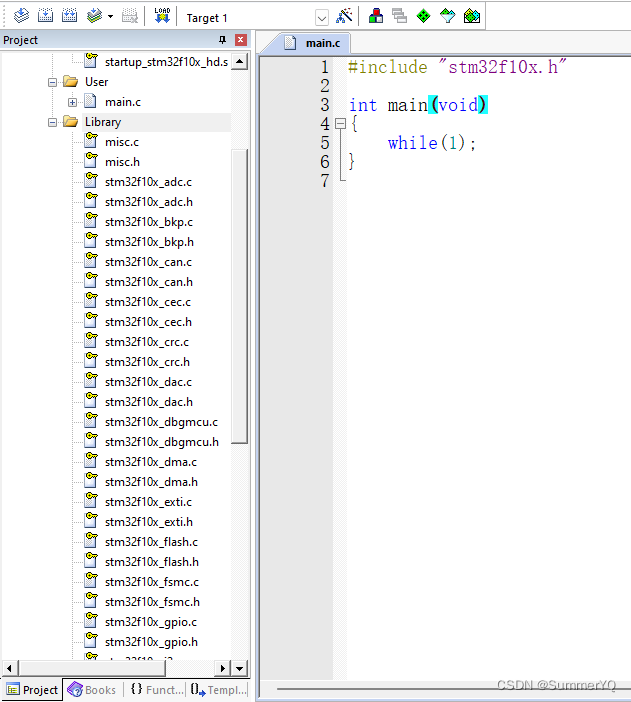The width and height of the screenshot is (631, 702).
Task: Select the Library folder
Action: click(x=103, y=122)
